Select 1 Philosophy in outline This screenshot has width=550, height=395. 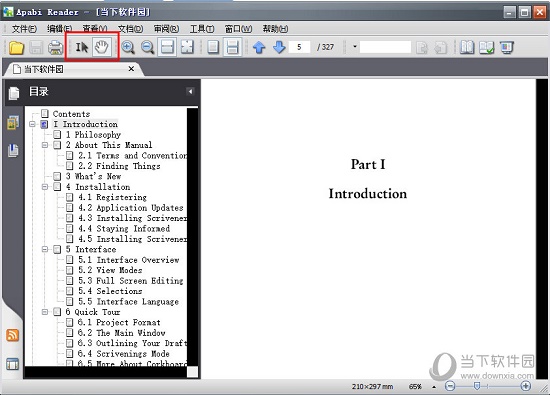[93, 134]
